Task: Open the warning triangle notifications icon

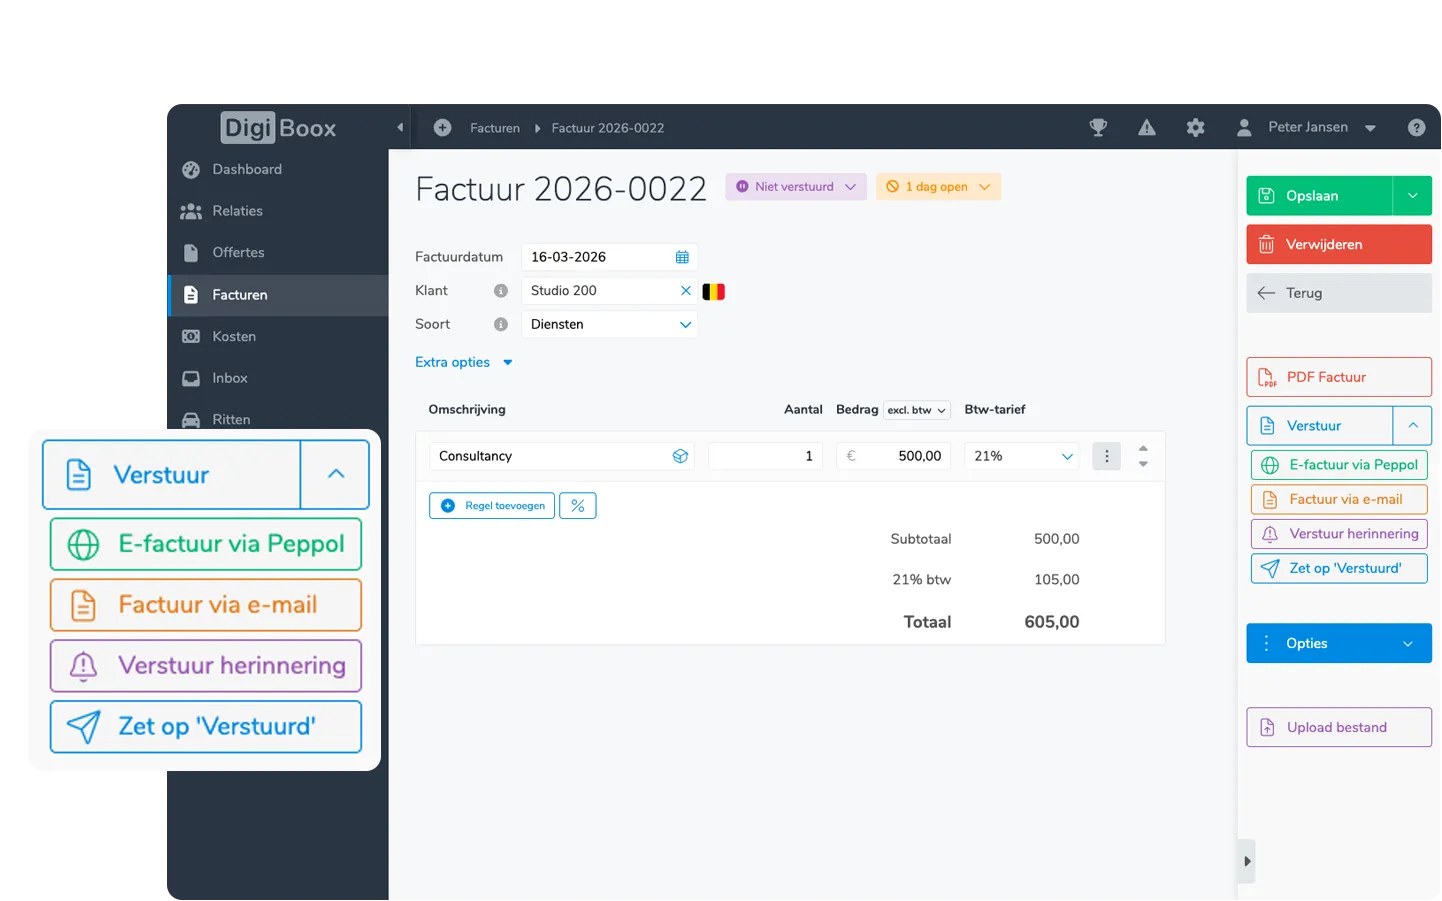Action: (x=1147, y=128)
